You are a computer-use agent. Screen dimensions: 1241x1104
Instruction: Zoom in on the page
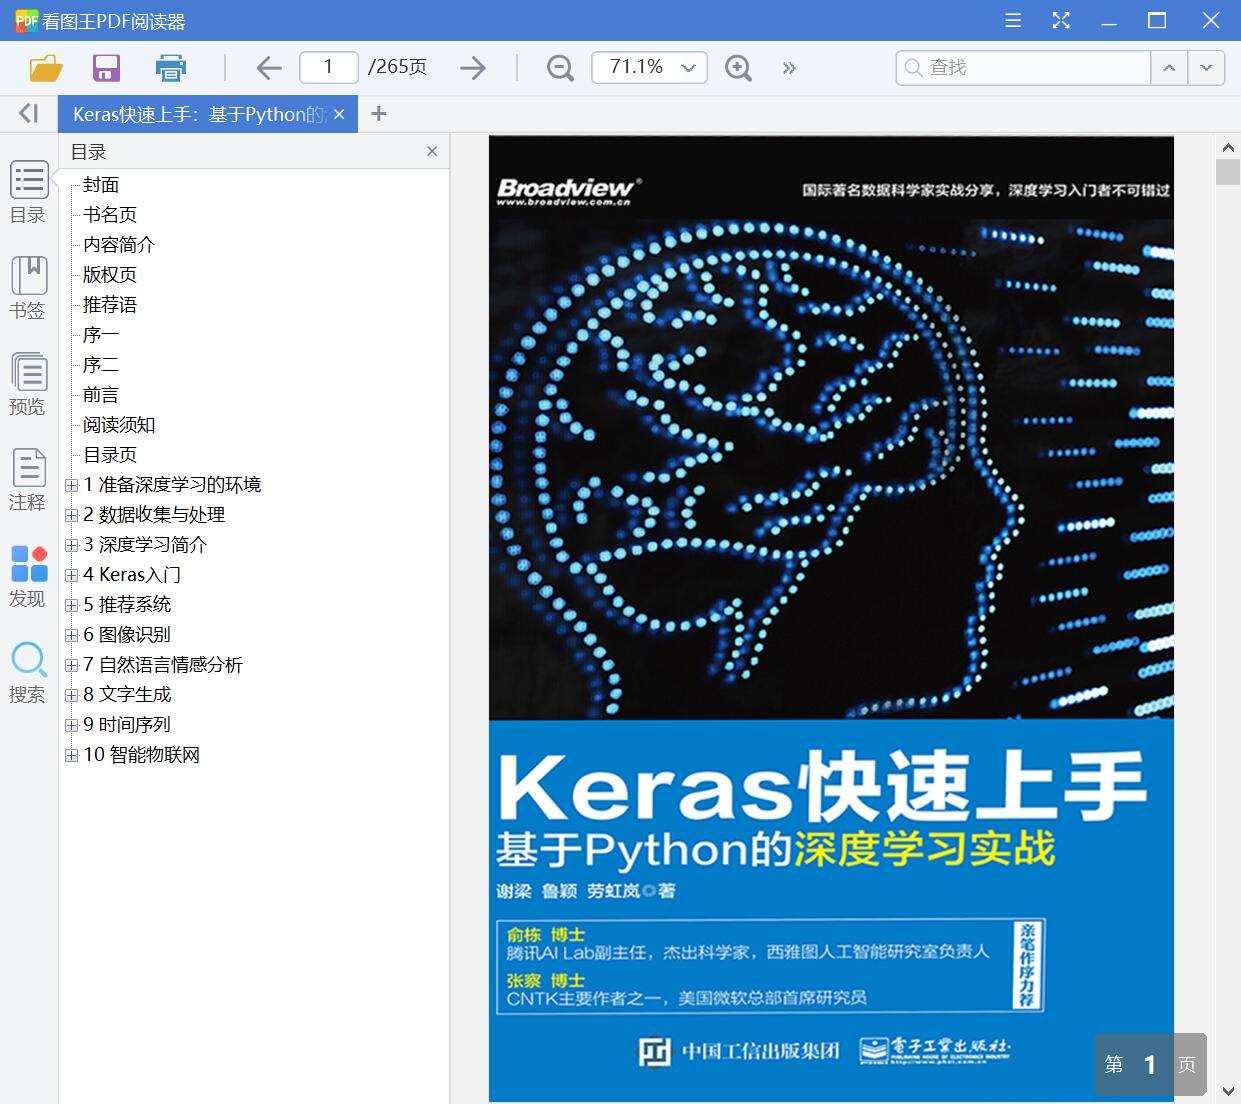point(738,68)
